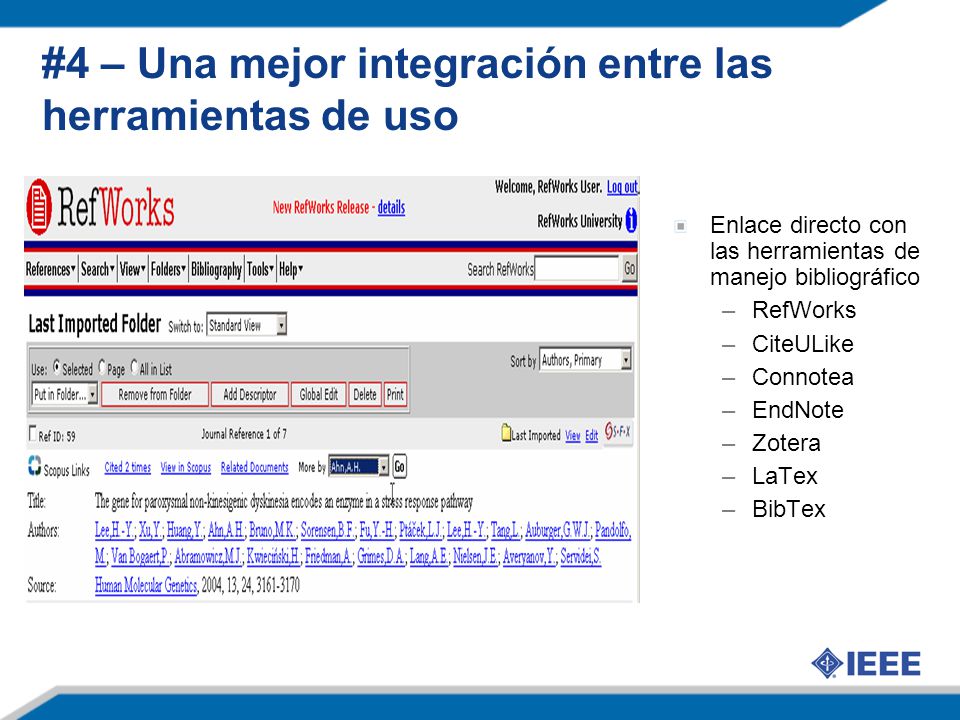Click the Log out link

point(623,187)
